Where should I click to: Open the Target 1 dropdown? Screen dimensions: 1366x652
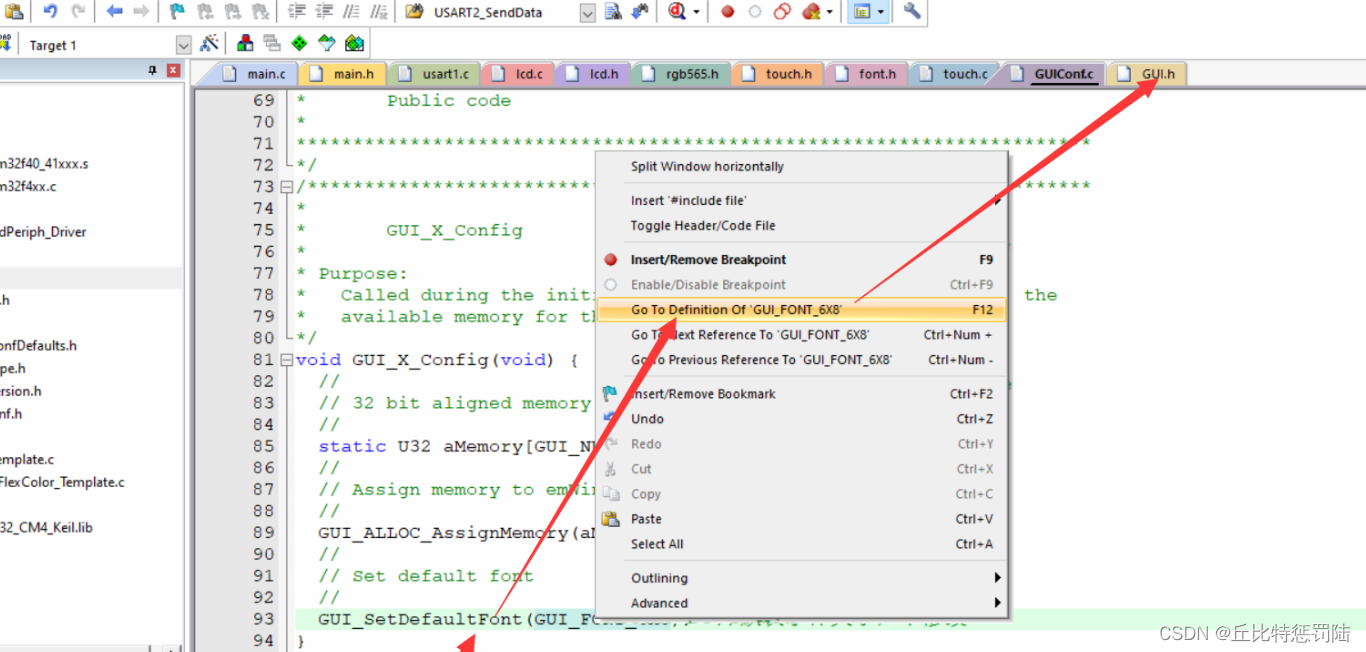[183, 45]
